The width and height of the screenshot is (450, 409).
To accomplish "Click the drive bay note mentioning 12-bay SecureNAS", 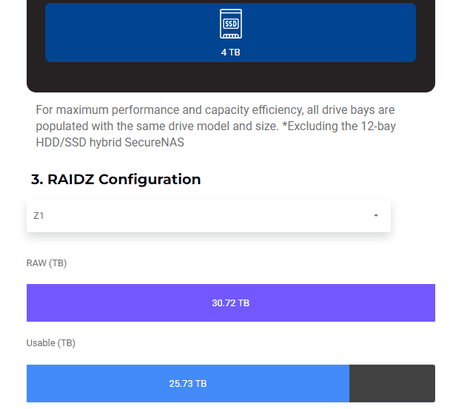I will pos(216,126).
